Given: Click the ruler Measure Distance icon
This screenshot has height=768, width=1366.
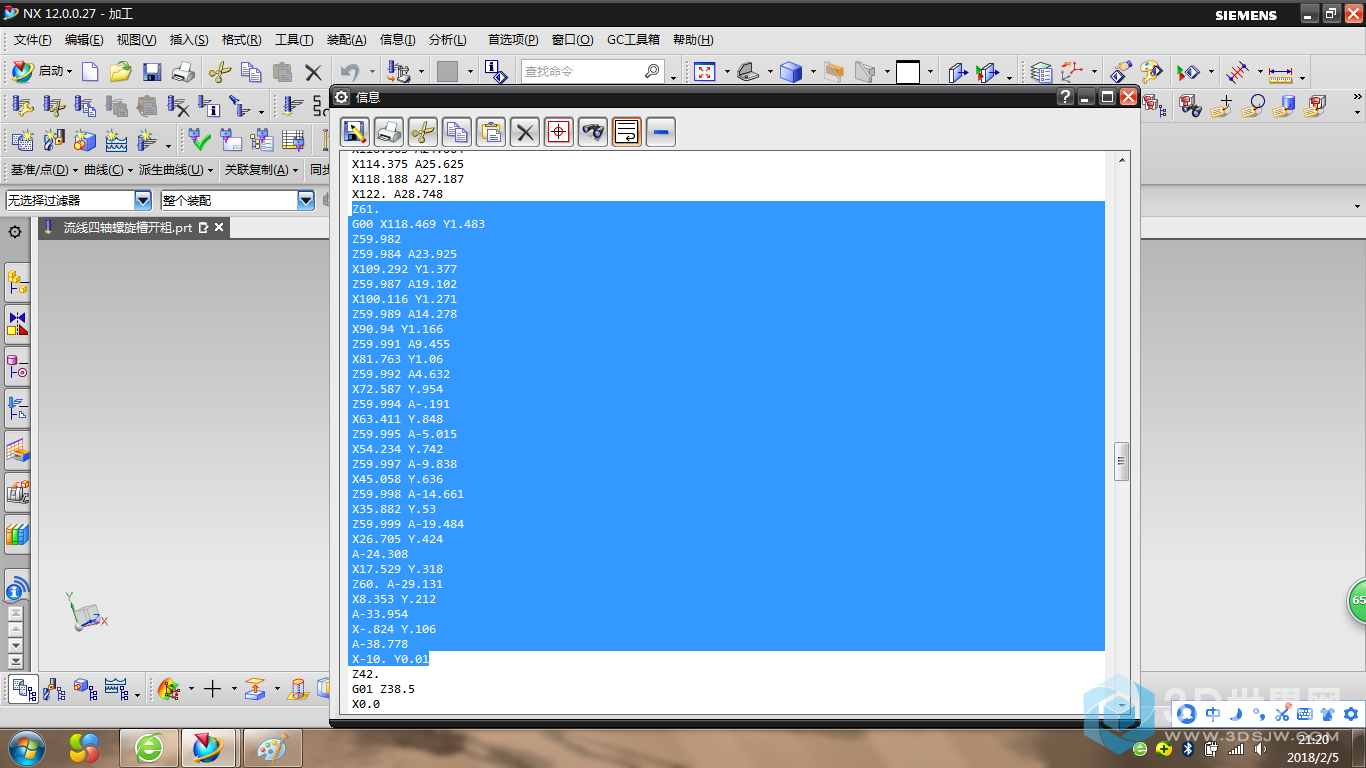Looking at the screenshot, I should [x=1281, y=72].
